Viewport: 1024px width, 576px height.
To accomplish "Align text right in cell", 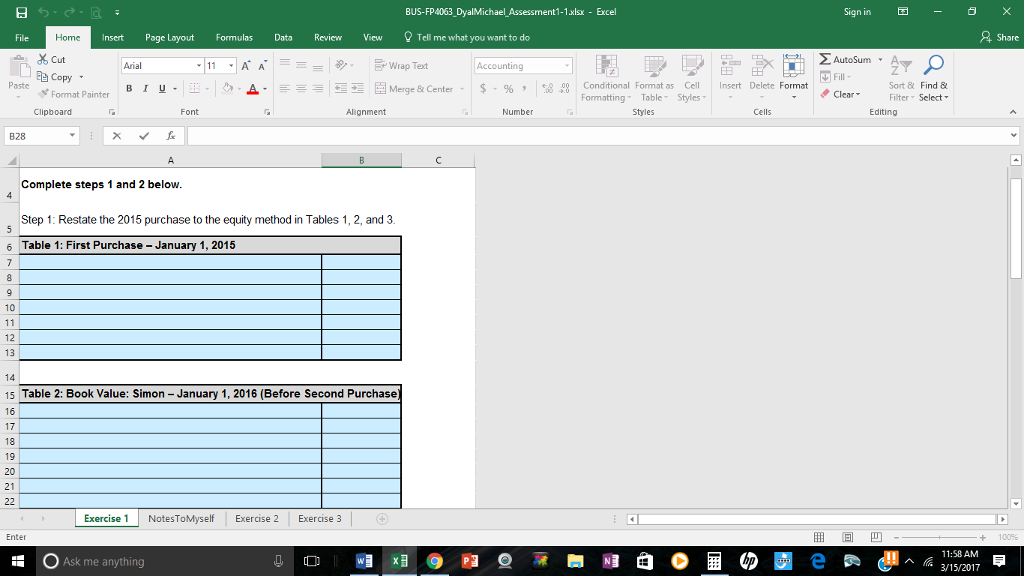I will pyautogui.click(x=317, y=89).
